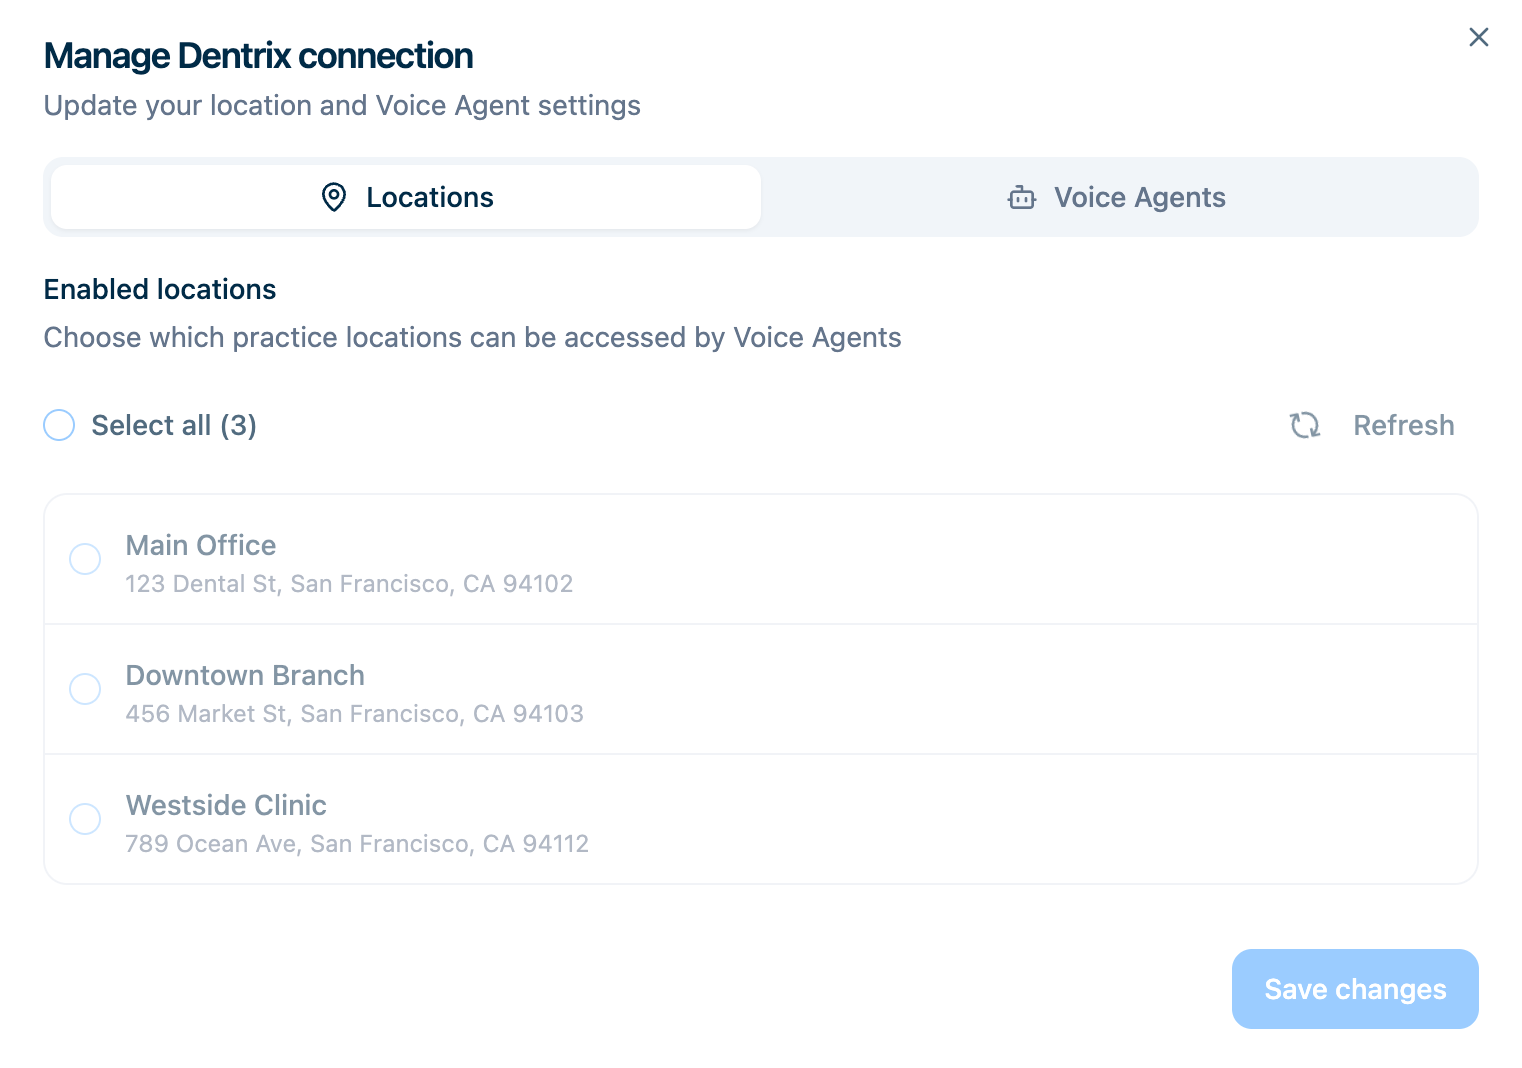Enable the Main Office location checkbox

(85, 559)
